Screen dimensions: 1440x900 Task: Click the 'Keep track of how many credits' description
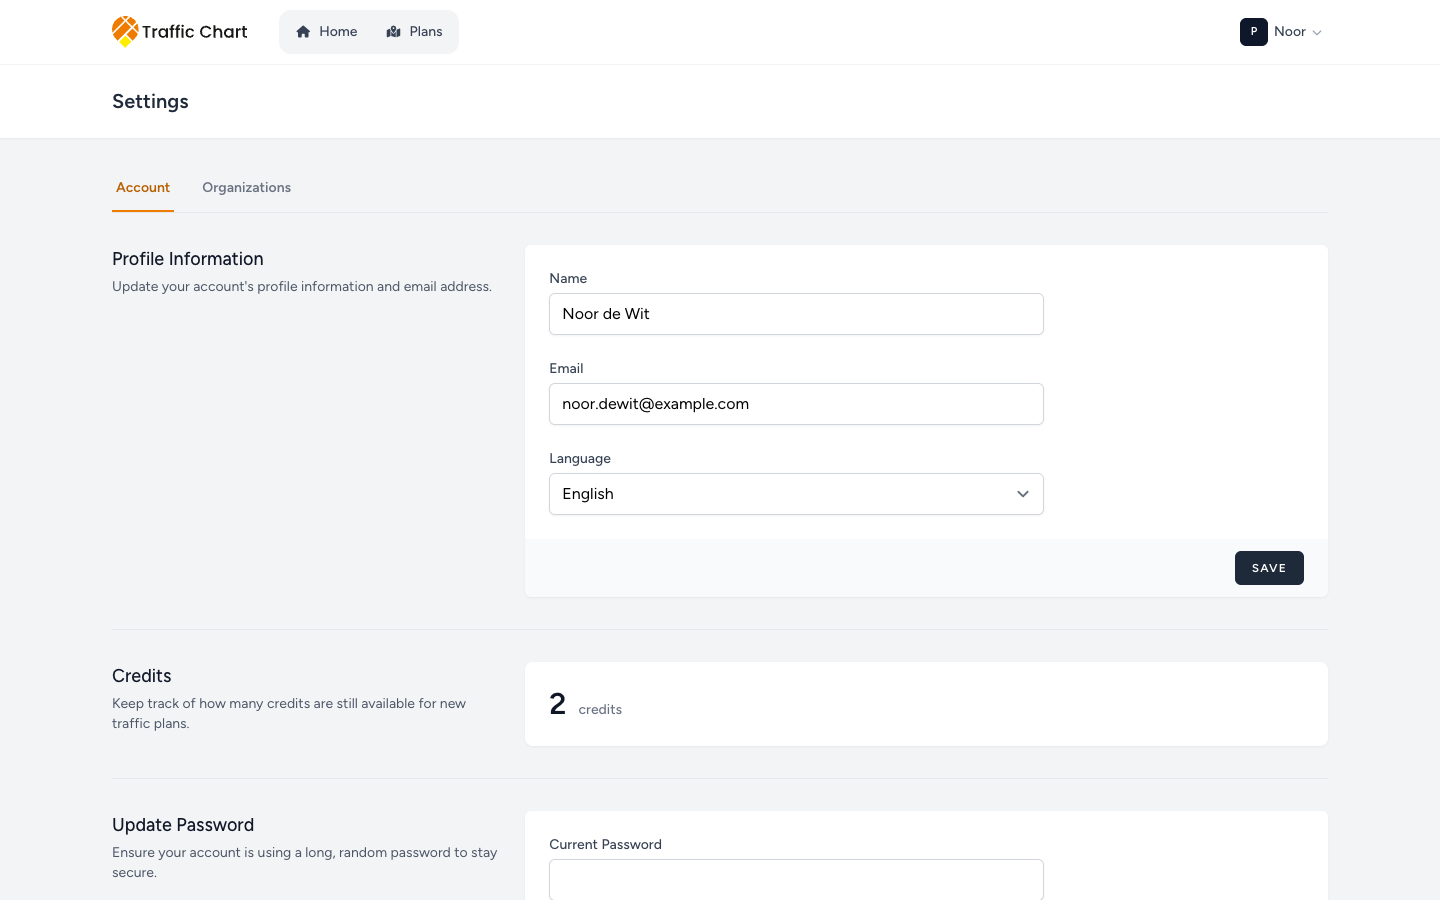click(x=289, y=714)
